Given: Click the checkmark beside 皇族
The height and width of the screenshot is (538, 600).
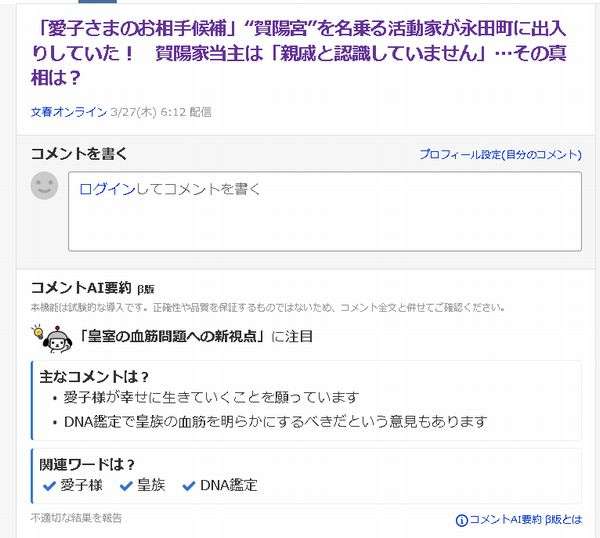Looking at the screenshot, I should pos(126,486).
